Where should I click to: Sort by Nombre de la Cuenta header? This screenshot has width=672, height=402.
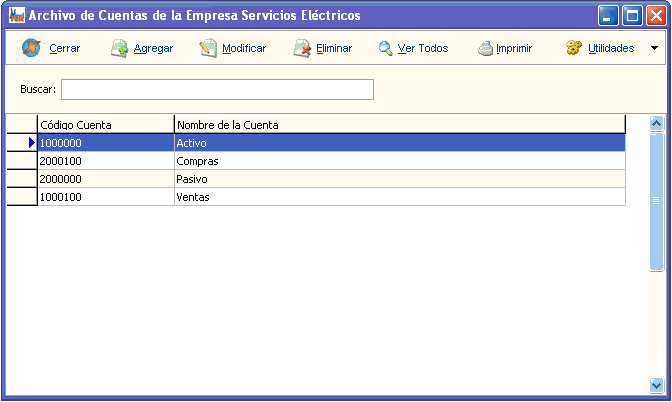click(399, 124)
